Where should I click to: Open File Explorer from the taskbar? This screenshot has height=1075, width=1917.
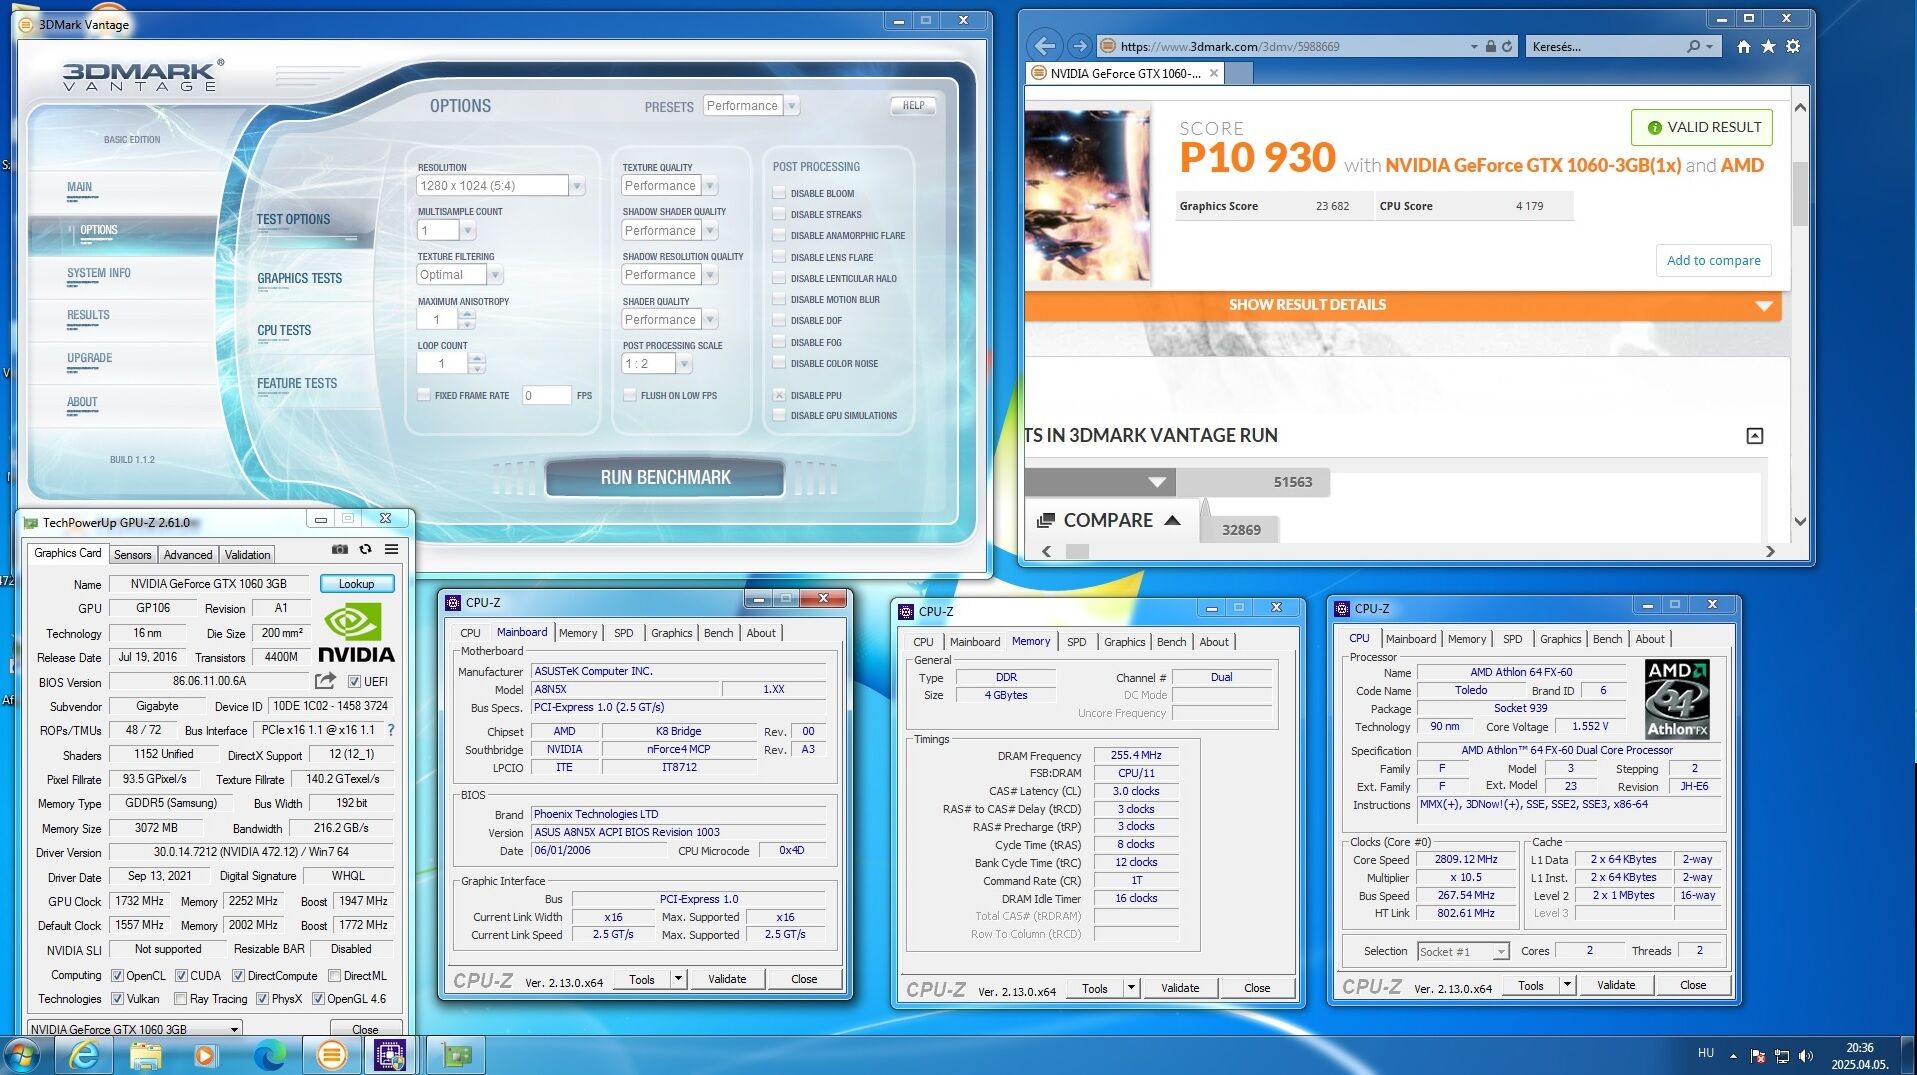click(146, 1055)
